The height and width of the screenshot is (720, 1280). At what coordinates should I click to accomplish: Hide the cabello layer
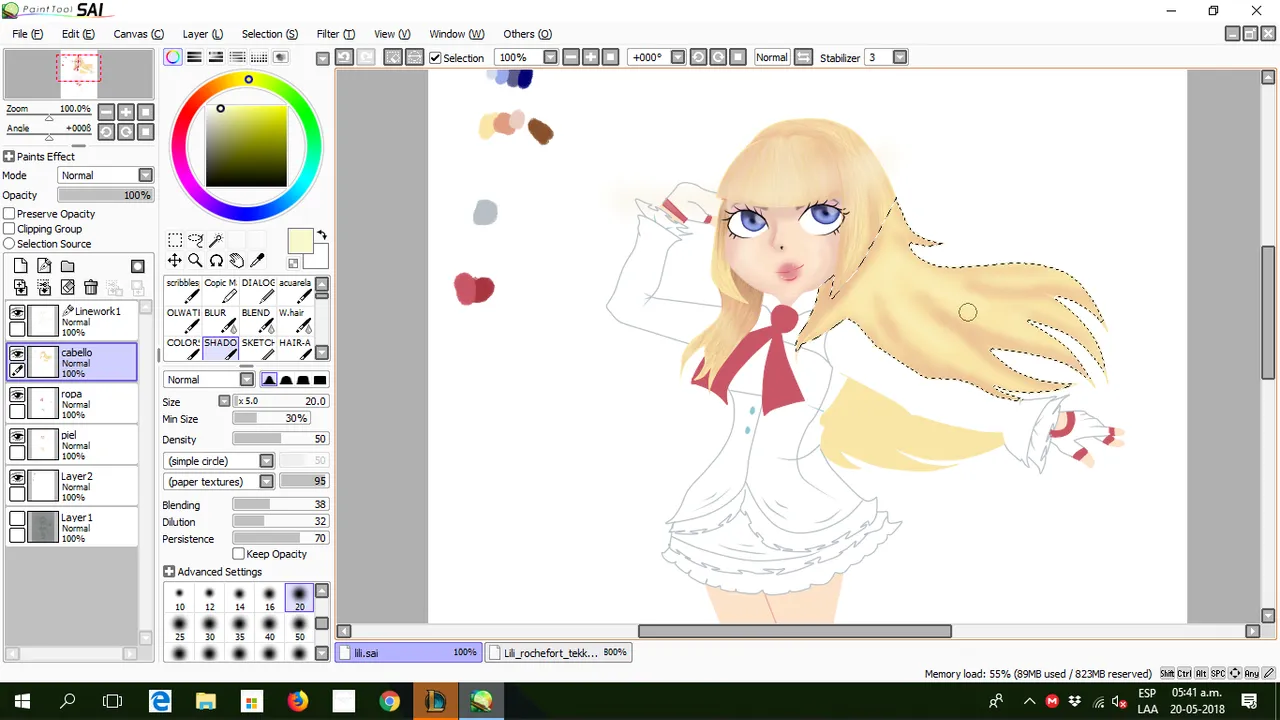click(x=18, y=354)
